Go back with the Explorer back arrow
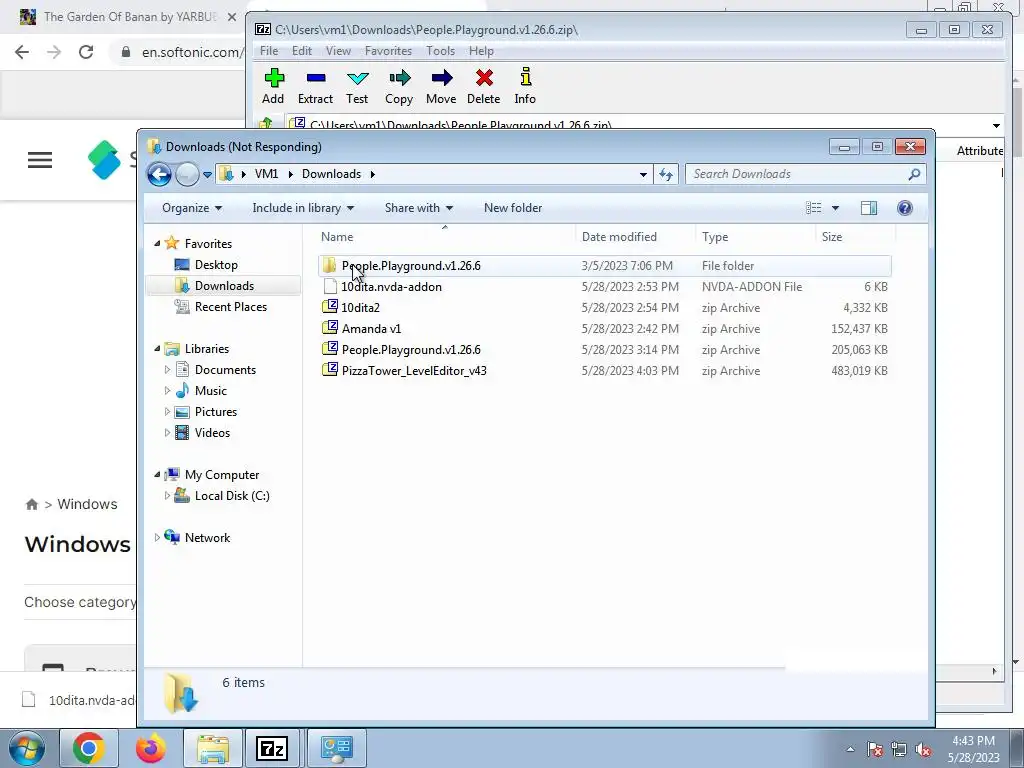This screenshot has height=768, width=1024. coord(159,174)
